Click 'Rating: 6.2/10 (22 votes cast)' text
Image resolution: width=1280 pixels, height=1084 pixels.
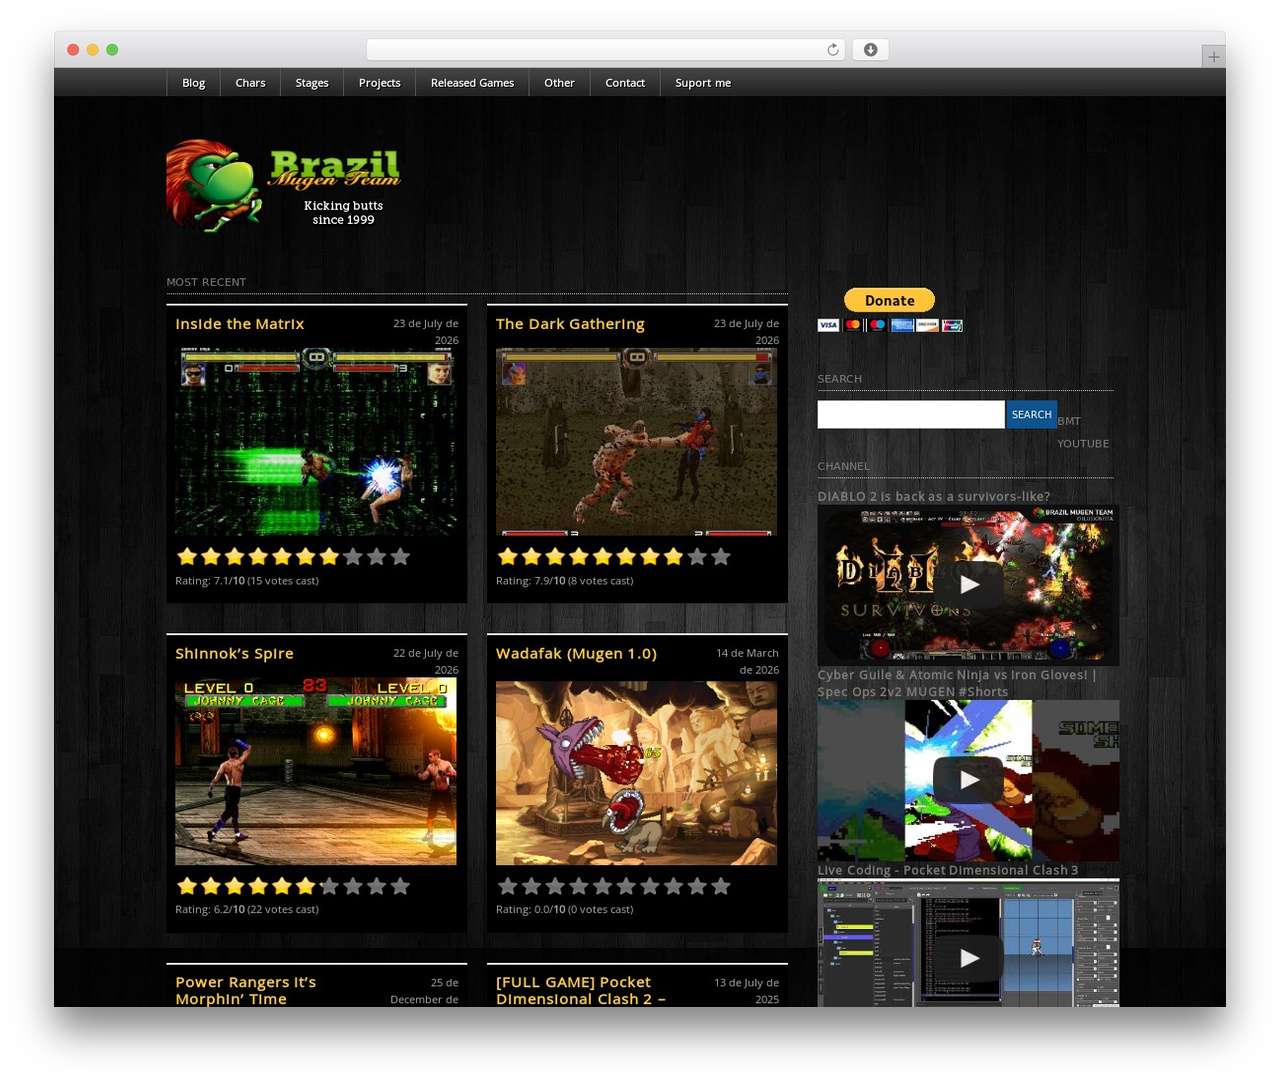(247, 910)
